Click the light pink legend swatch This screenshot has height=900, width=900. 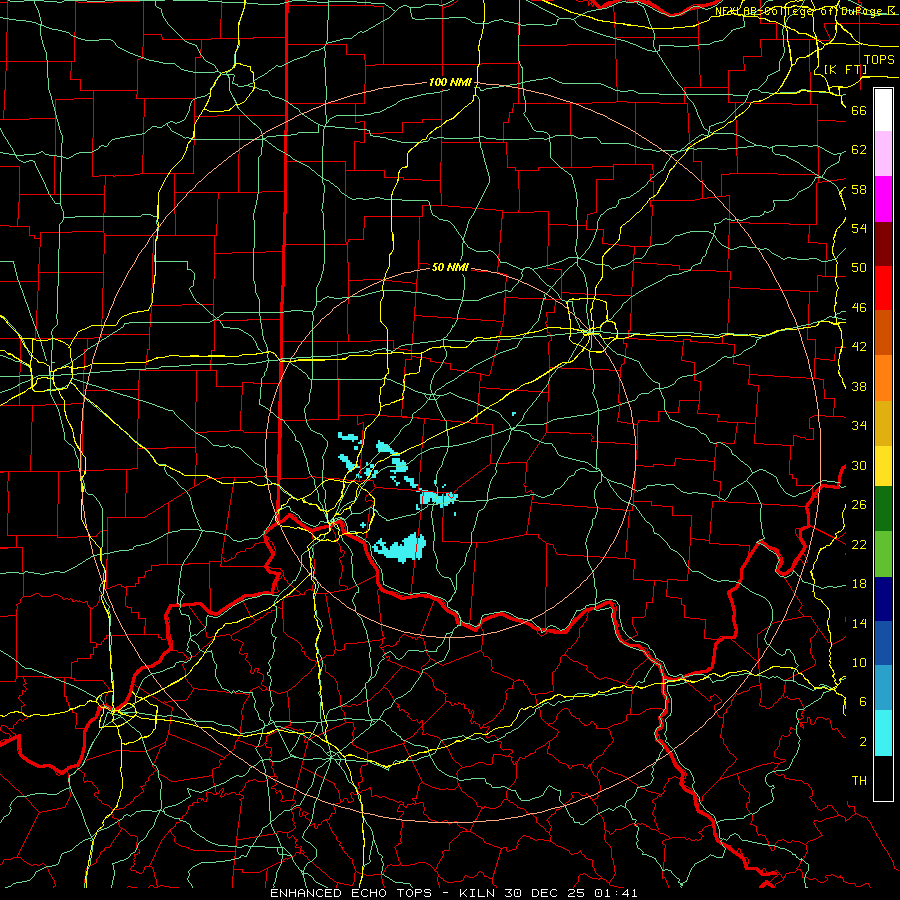[883, 153]
